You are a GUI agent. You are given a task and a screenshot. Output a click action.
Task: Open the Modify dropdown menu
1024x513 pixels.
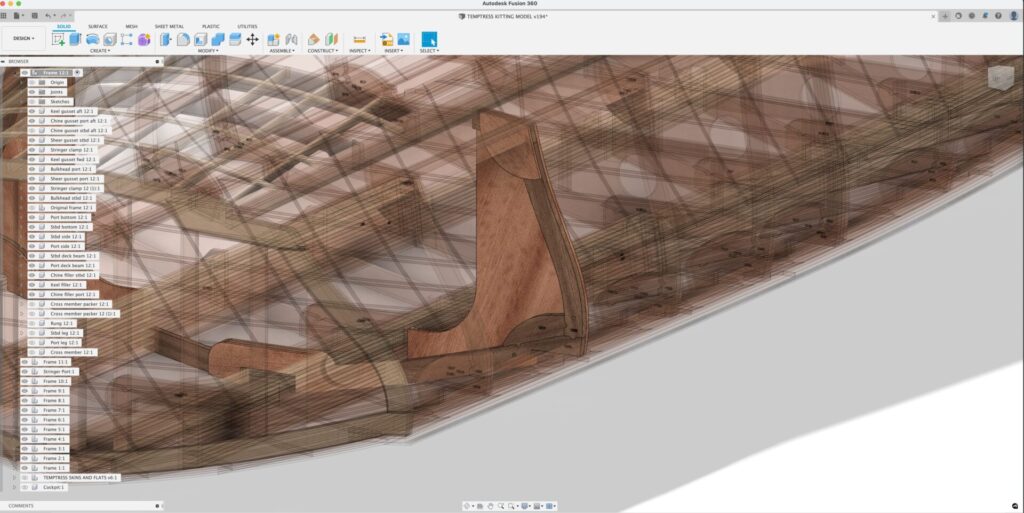coord(207,50)
